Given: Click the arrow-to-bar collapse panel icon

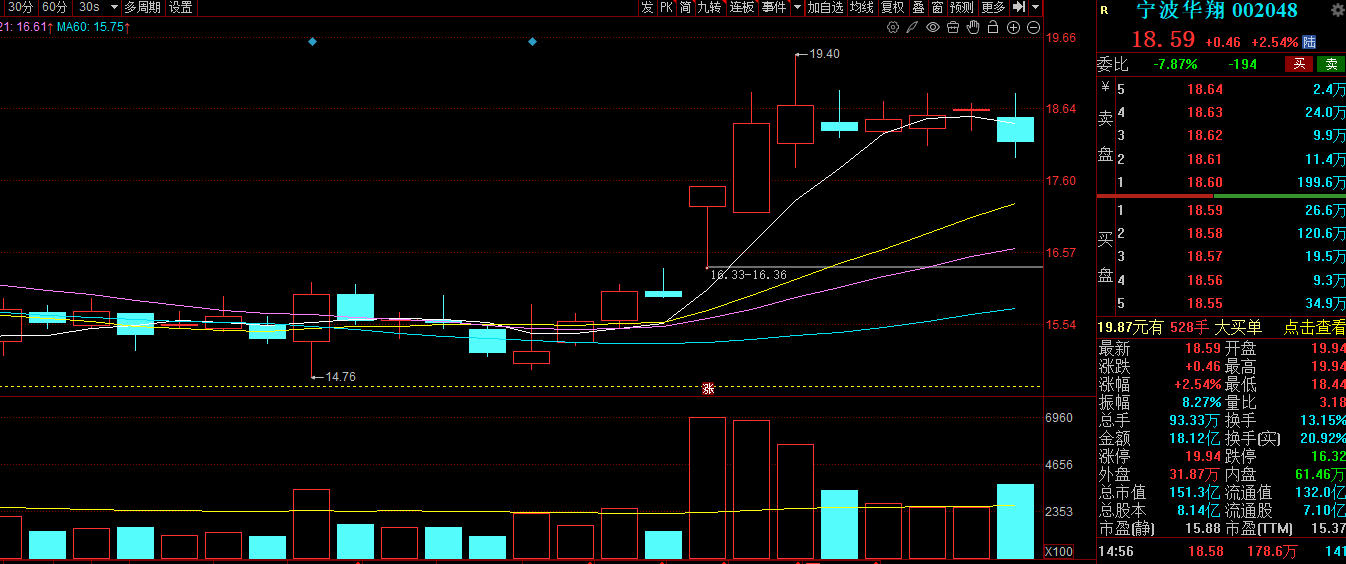Looking at the screenshot, I should (1019, 7).
